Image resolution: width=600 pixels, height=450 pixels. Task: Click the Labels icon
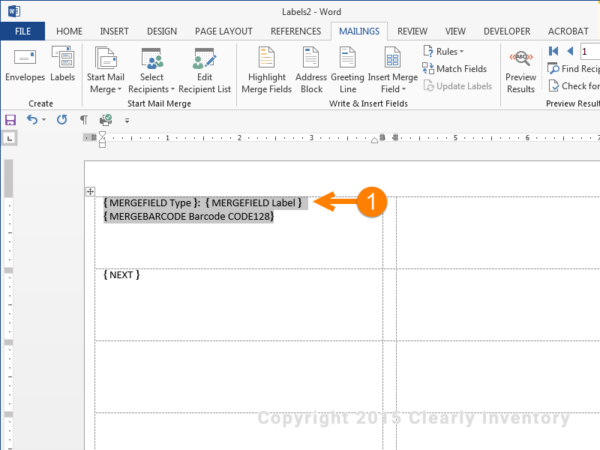pos(63,57)
